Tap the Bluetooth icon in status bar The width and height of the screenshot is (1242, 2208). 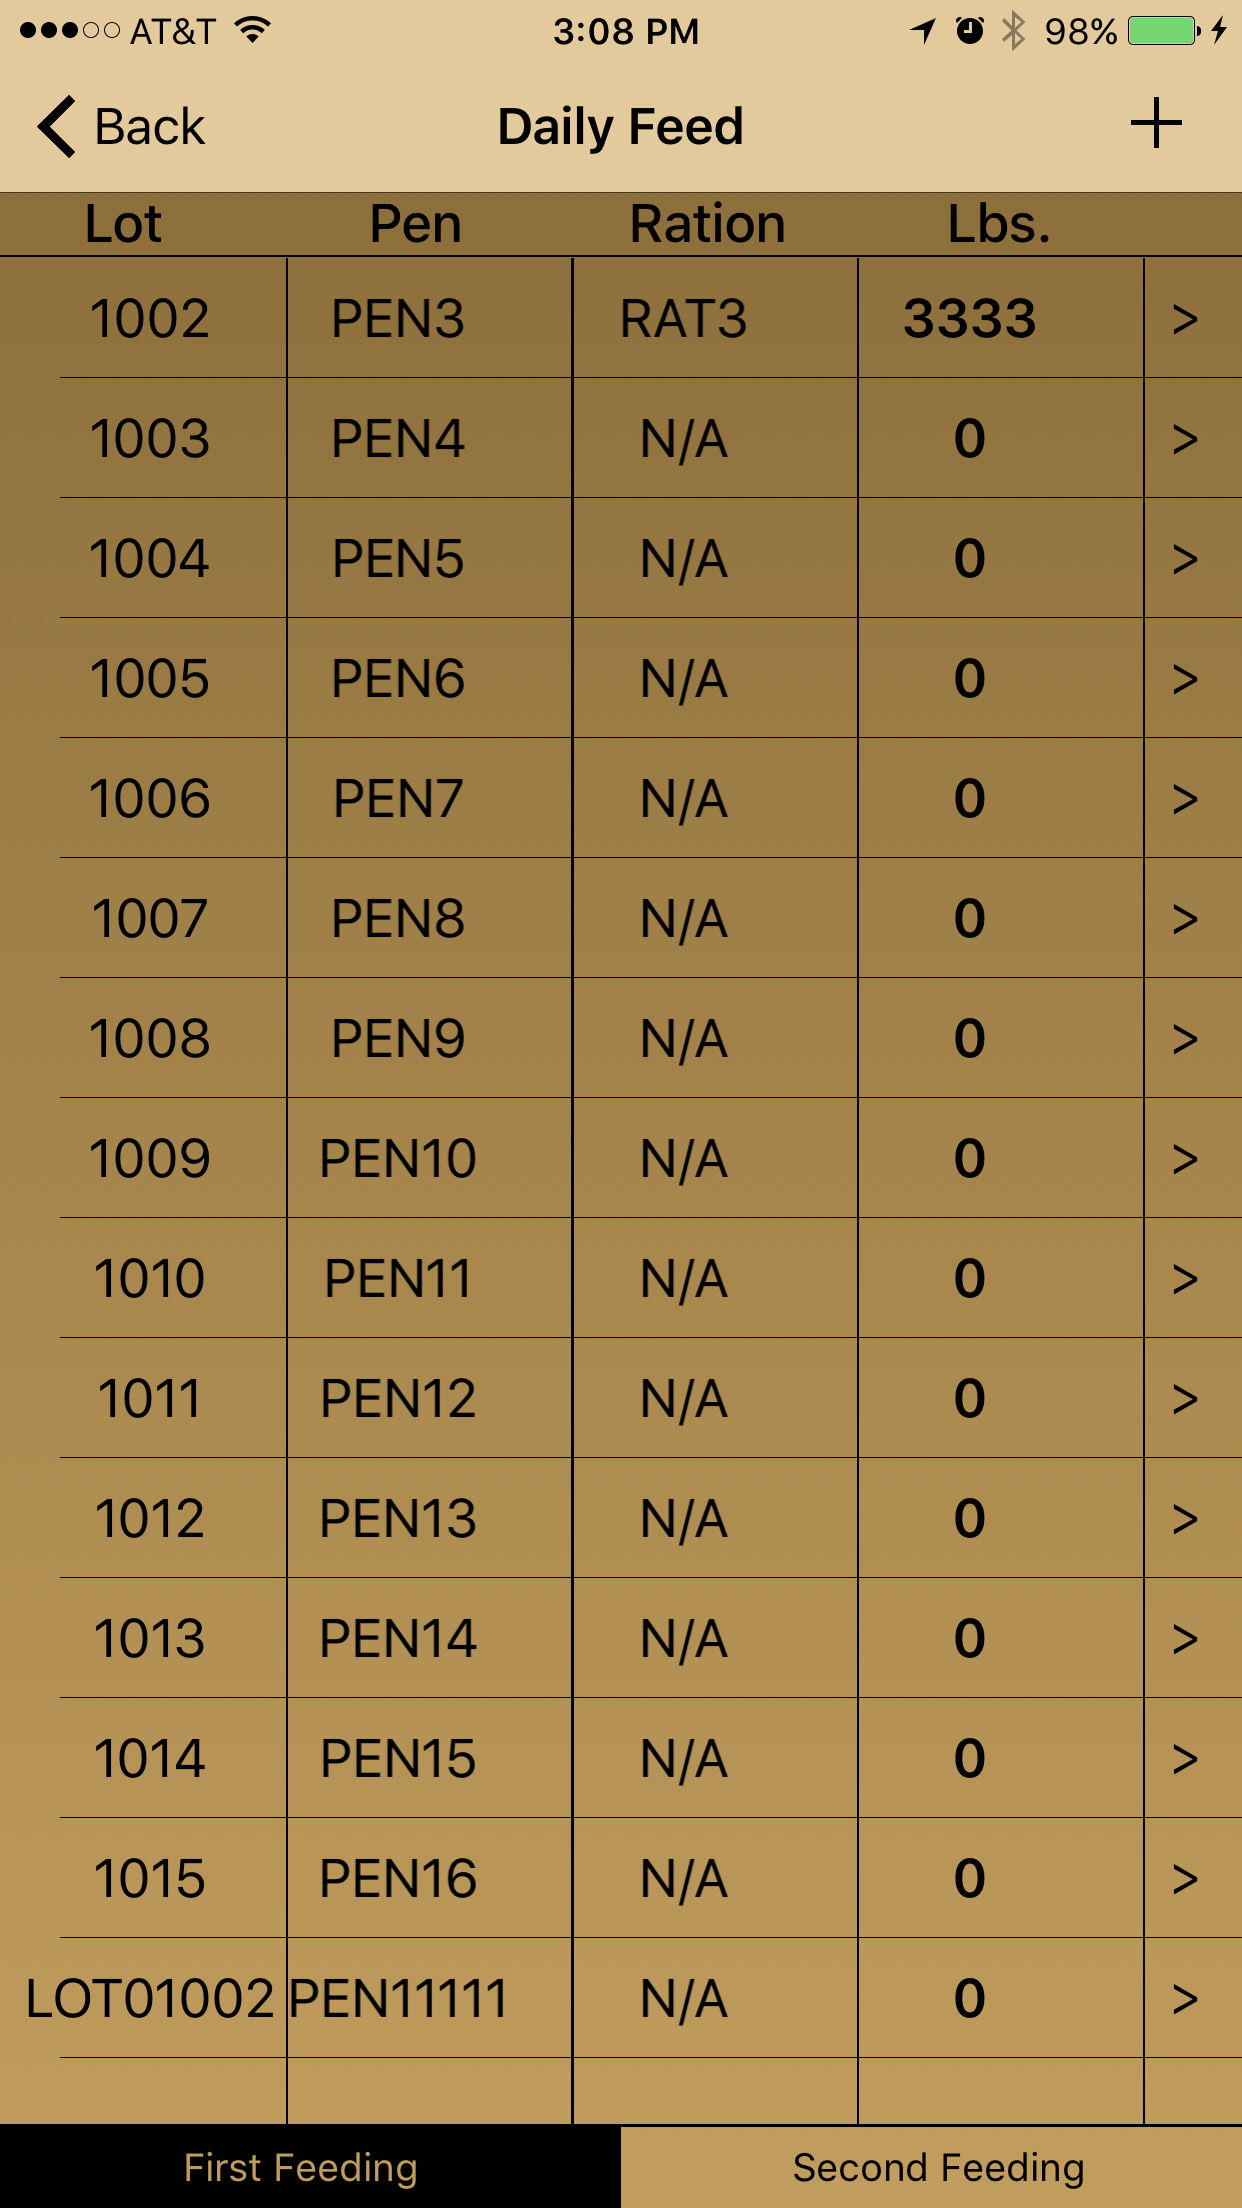(1013, 31)
